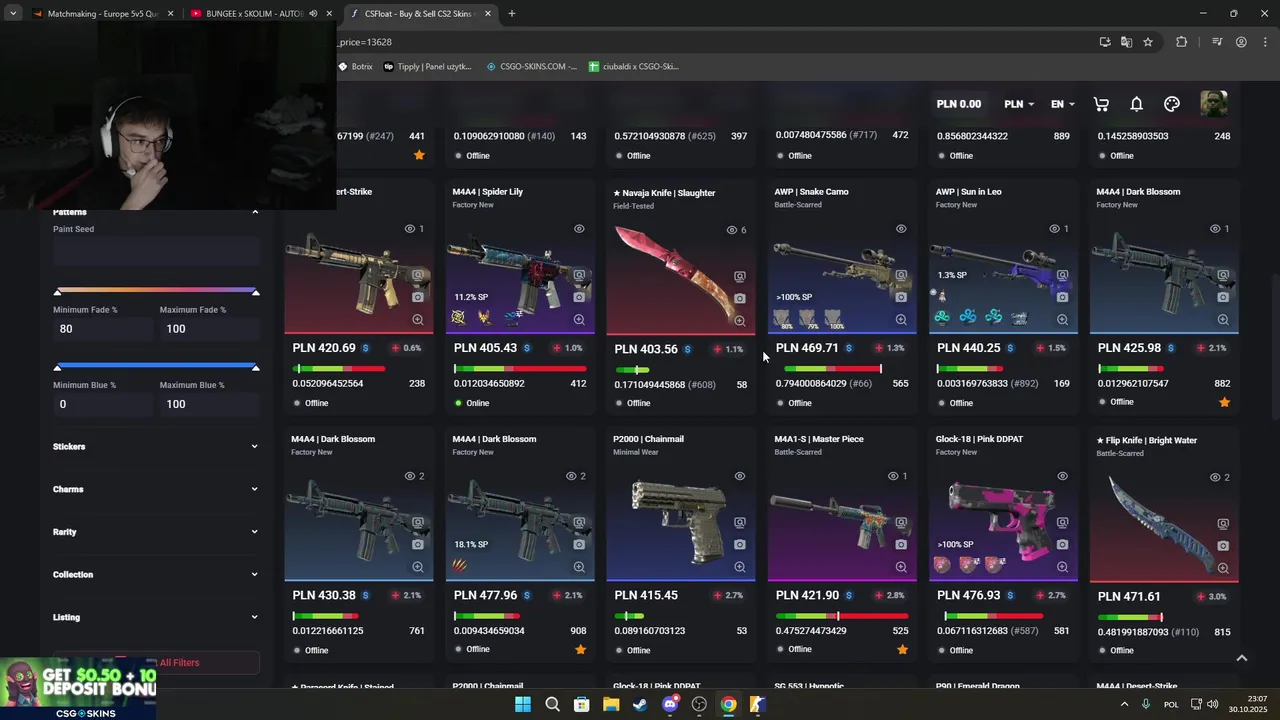This screenshot has height=720, width=1280.
Task: Zoom into the AWP Sun in Leo image
Action: point(1062,320)
